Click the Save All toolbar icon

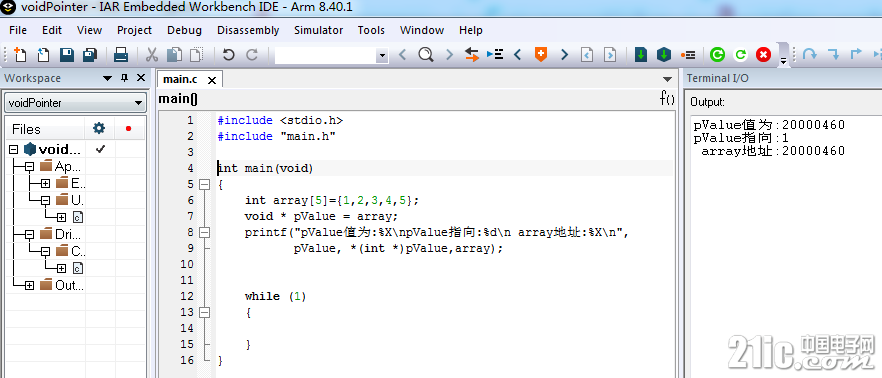[x=90, y=55]
